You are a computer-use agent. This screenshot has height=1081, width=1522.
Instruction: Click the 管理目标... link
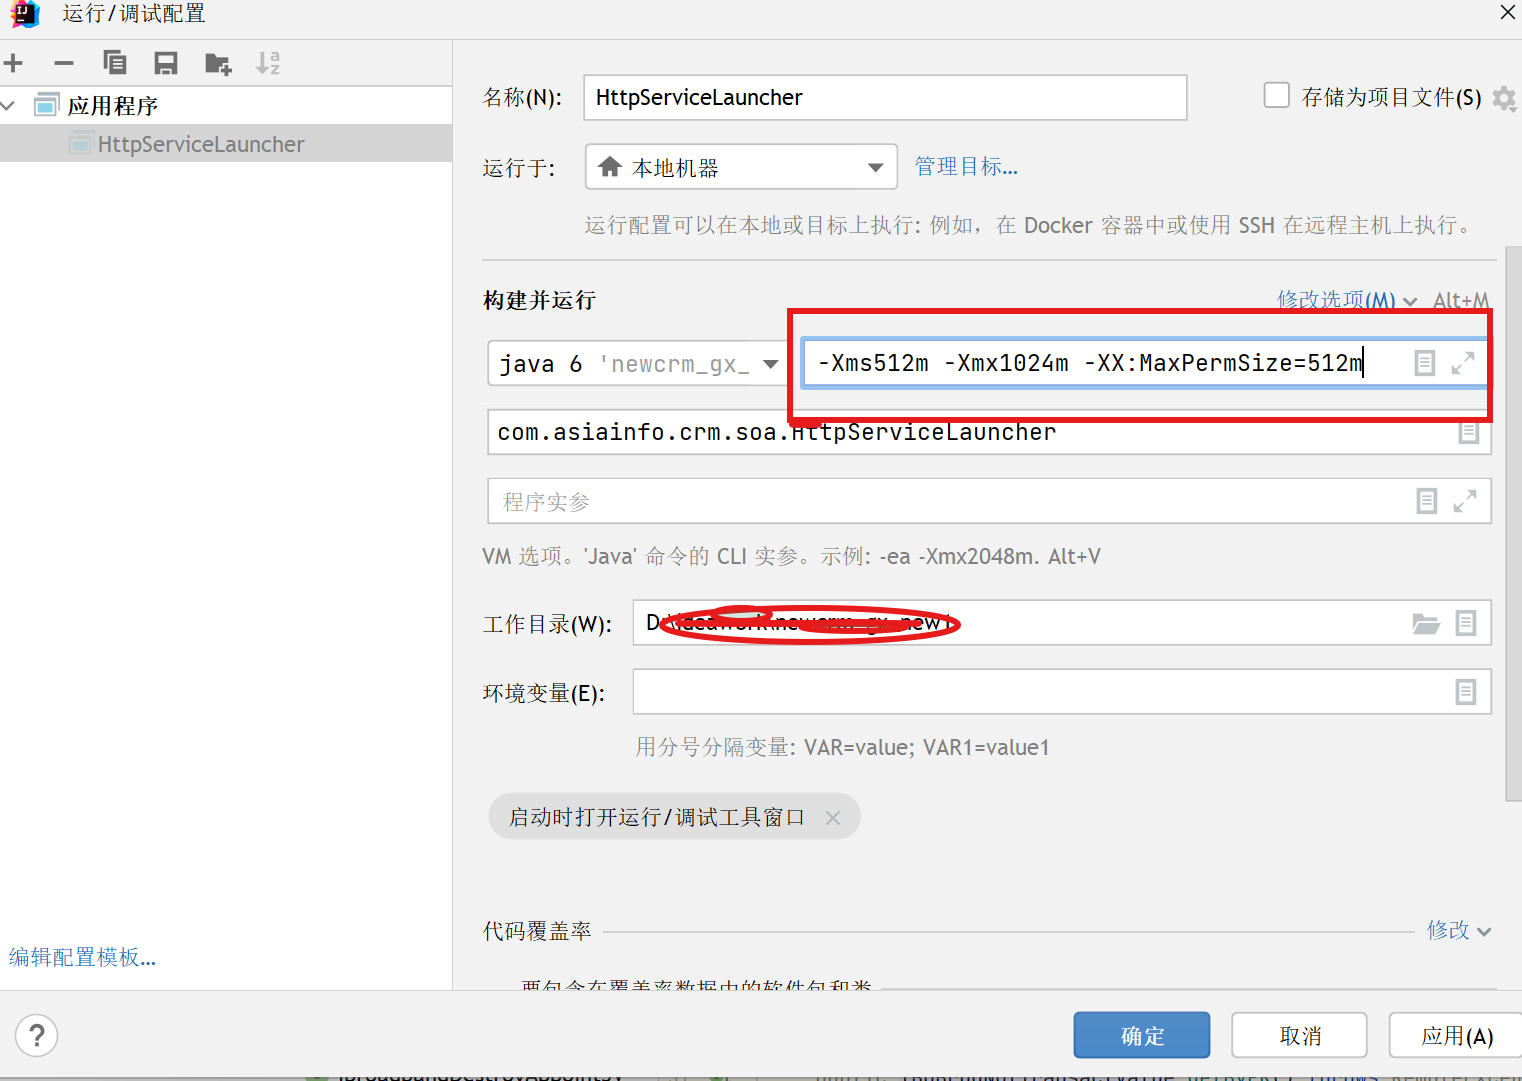[x=965, y=166]
